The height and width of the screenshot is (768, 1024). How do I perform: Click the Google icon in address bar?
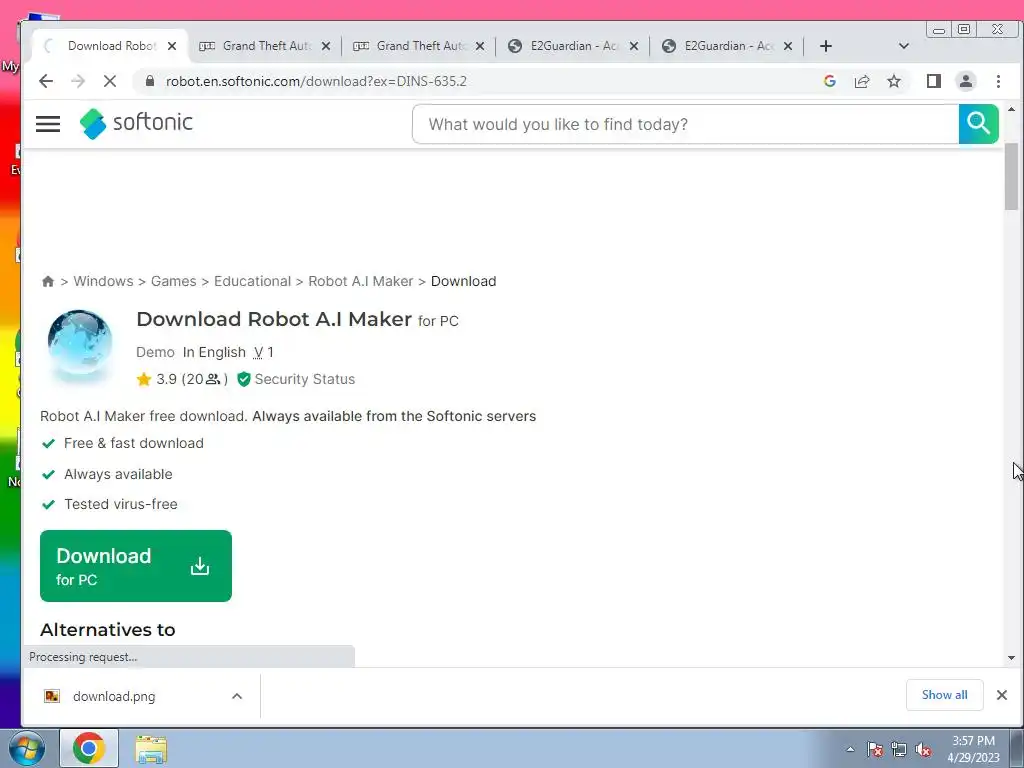[x=830, y=81]
